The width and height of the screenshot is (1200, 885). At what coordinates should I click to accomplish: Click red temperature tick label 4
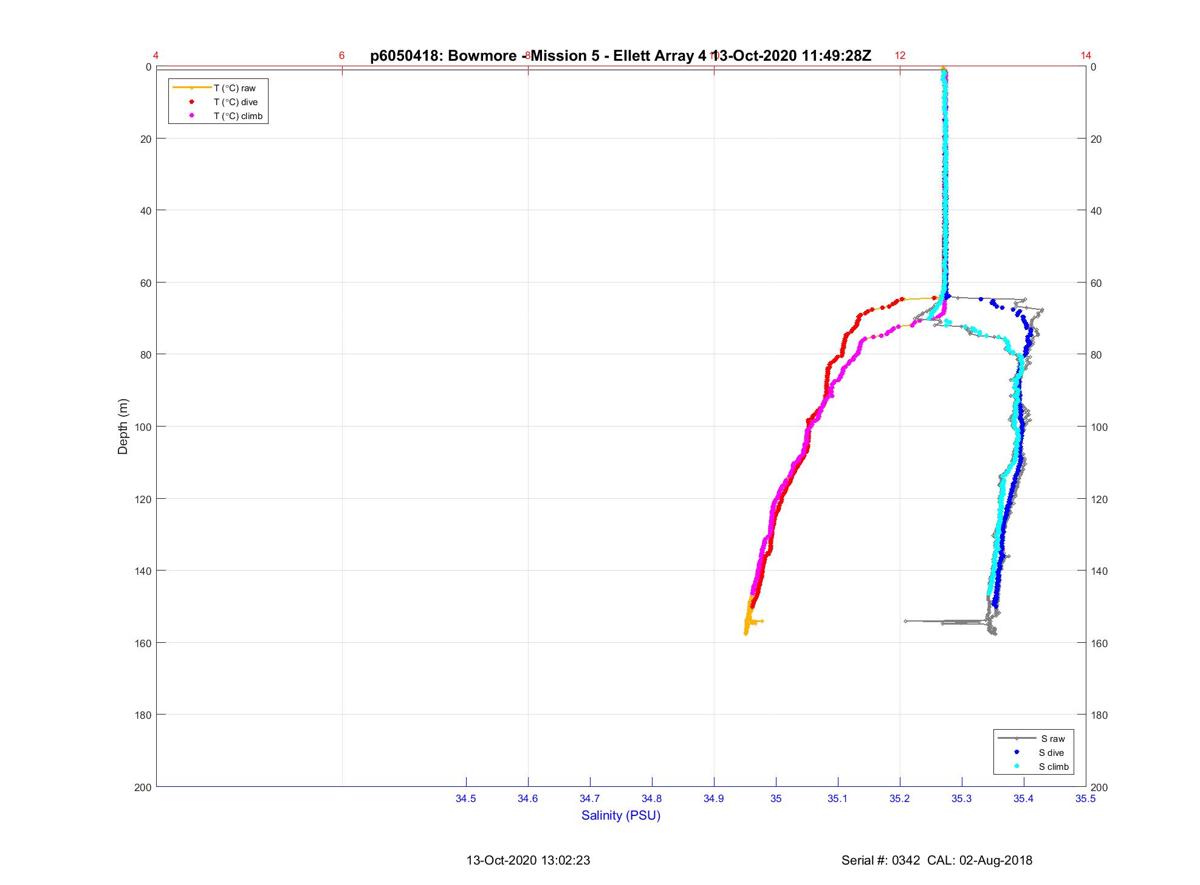click(156, 56)
